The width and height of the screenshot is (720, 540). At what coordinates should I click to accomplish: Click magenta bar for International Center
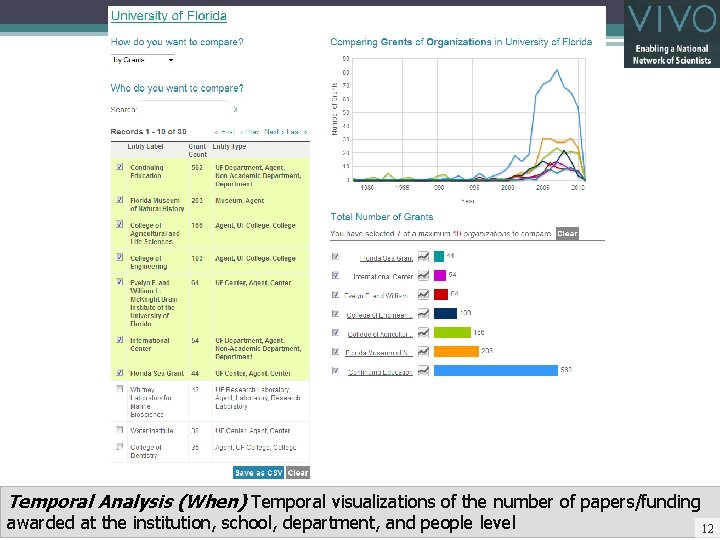click(x=440, y=276)
